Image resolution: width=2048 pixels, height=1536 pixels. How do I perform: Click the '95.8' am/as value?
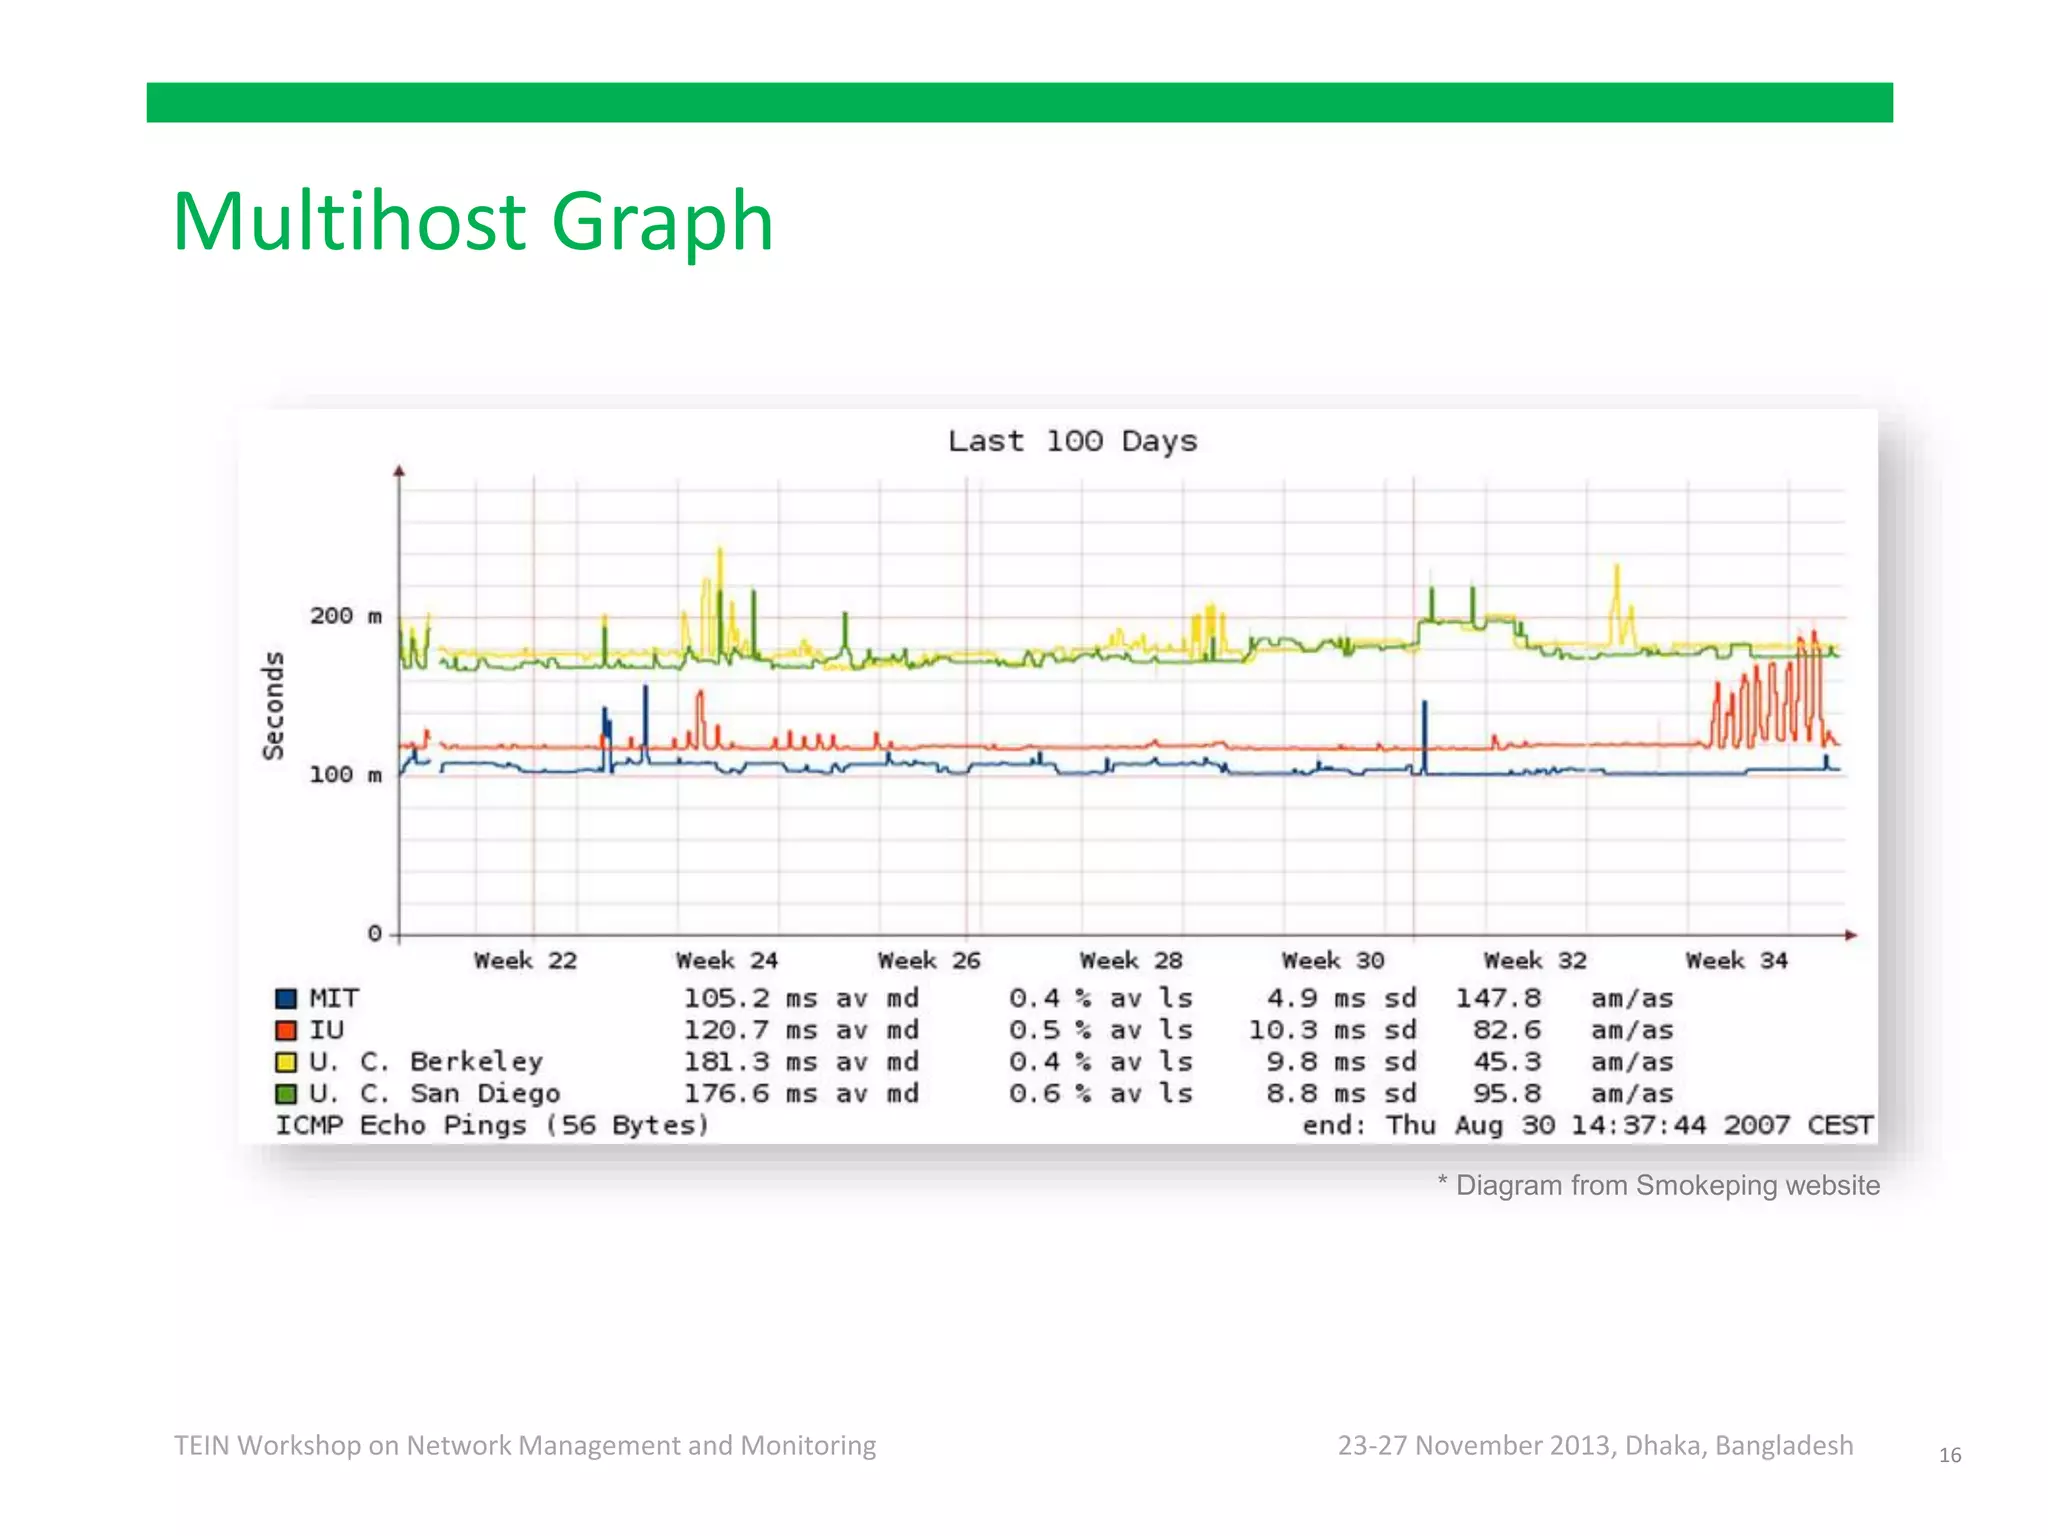[x=1506, y=1094]
